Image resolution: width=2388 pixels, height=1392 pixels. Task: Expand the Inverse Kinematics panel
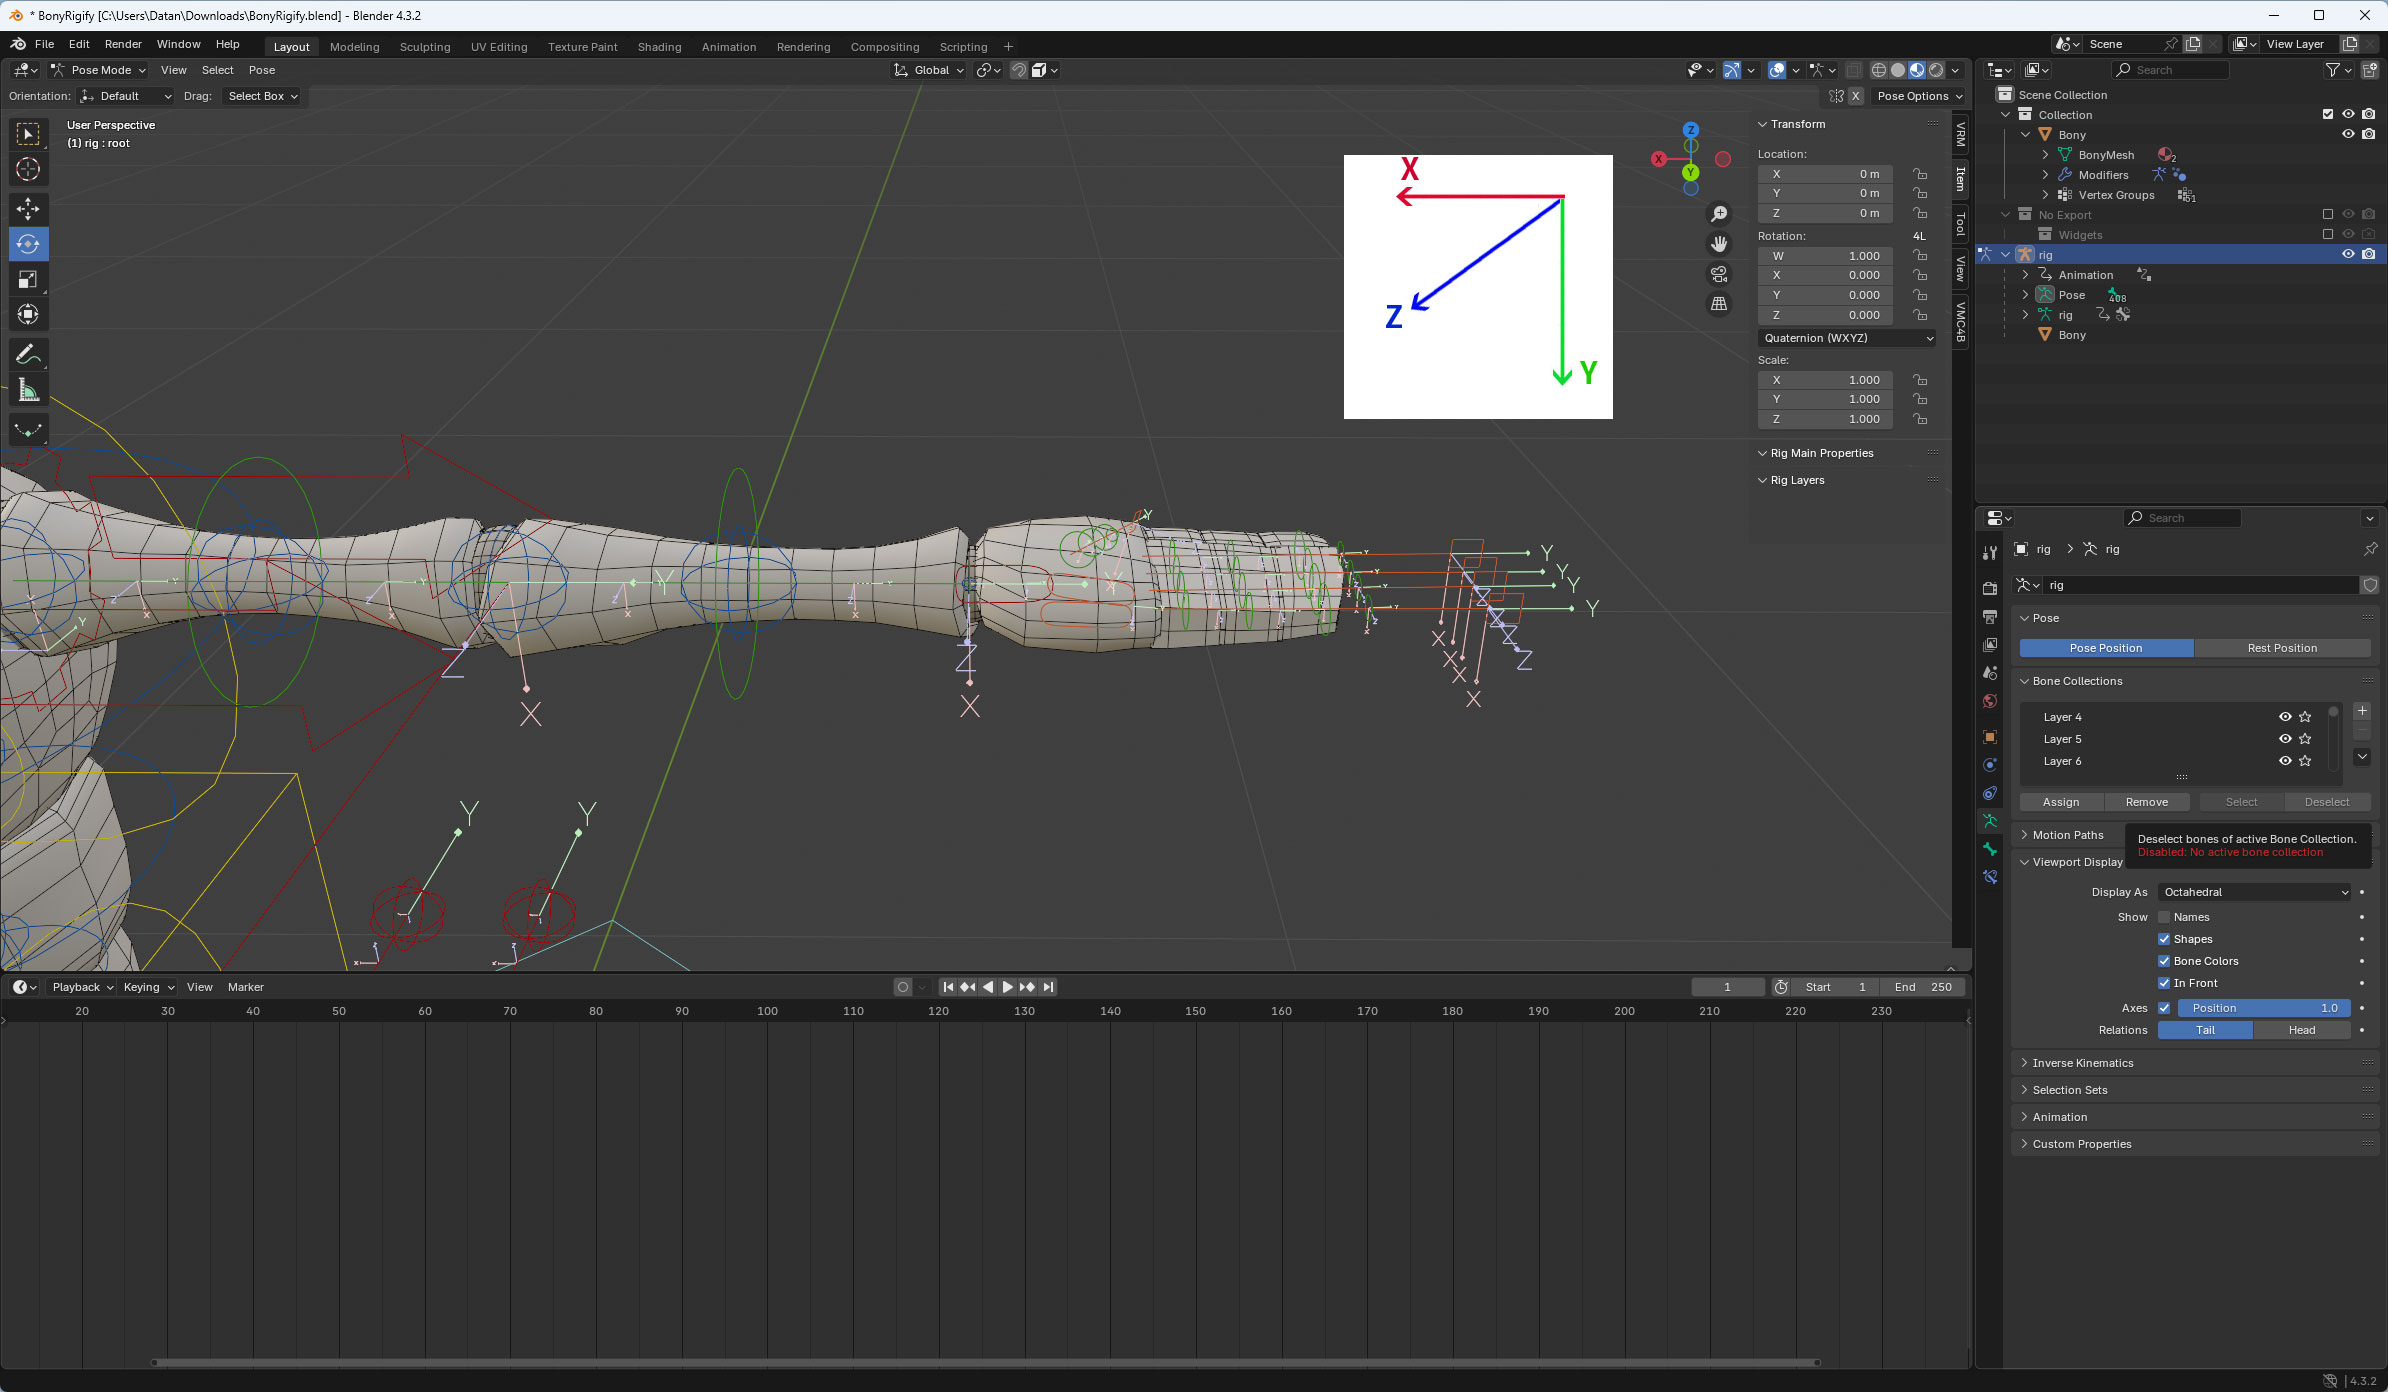click(2082, 1063)
